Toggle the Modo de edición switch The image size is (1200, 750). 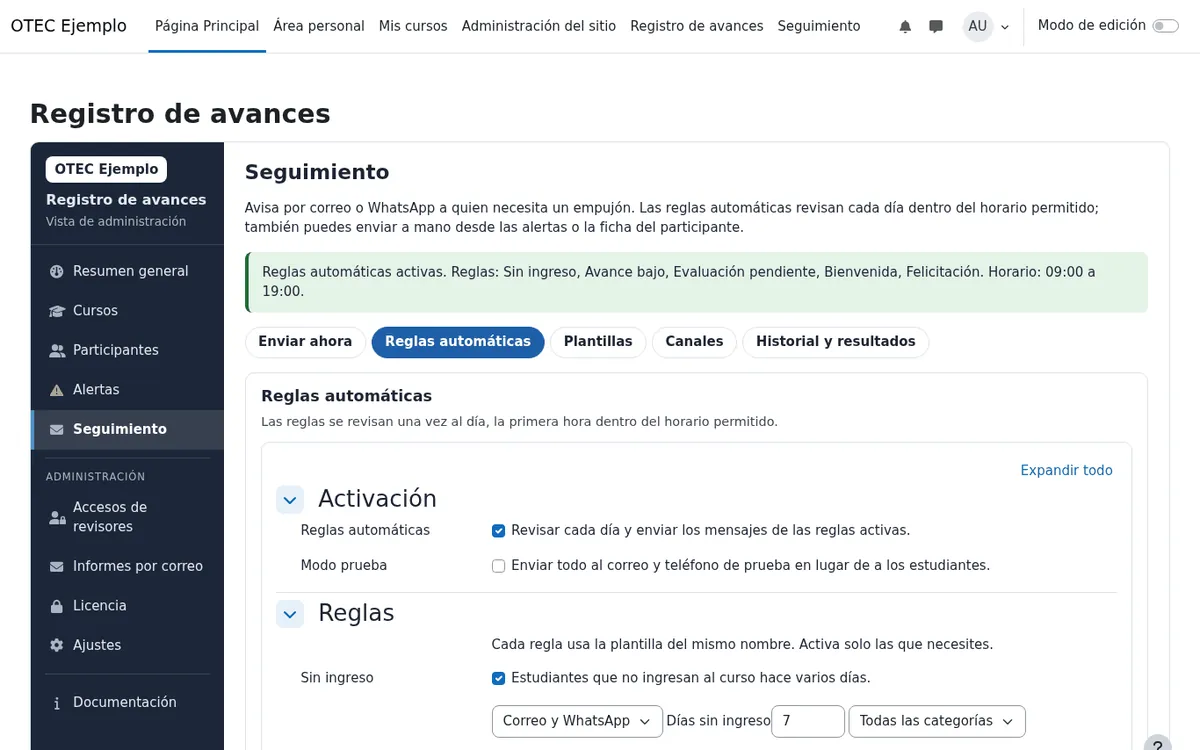point(1165,26)
